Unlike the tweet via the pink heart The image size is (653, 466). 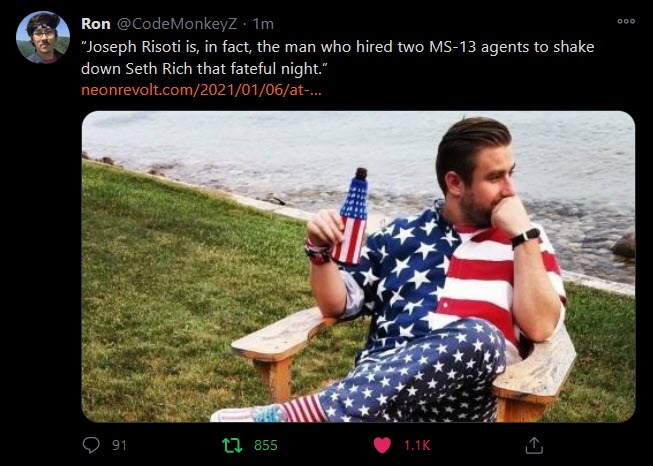tap(382, 445)
